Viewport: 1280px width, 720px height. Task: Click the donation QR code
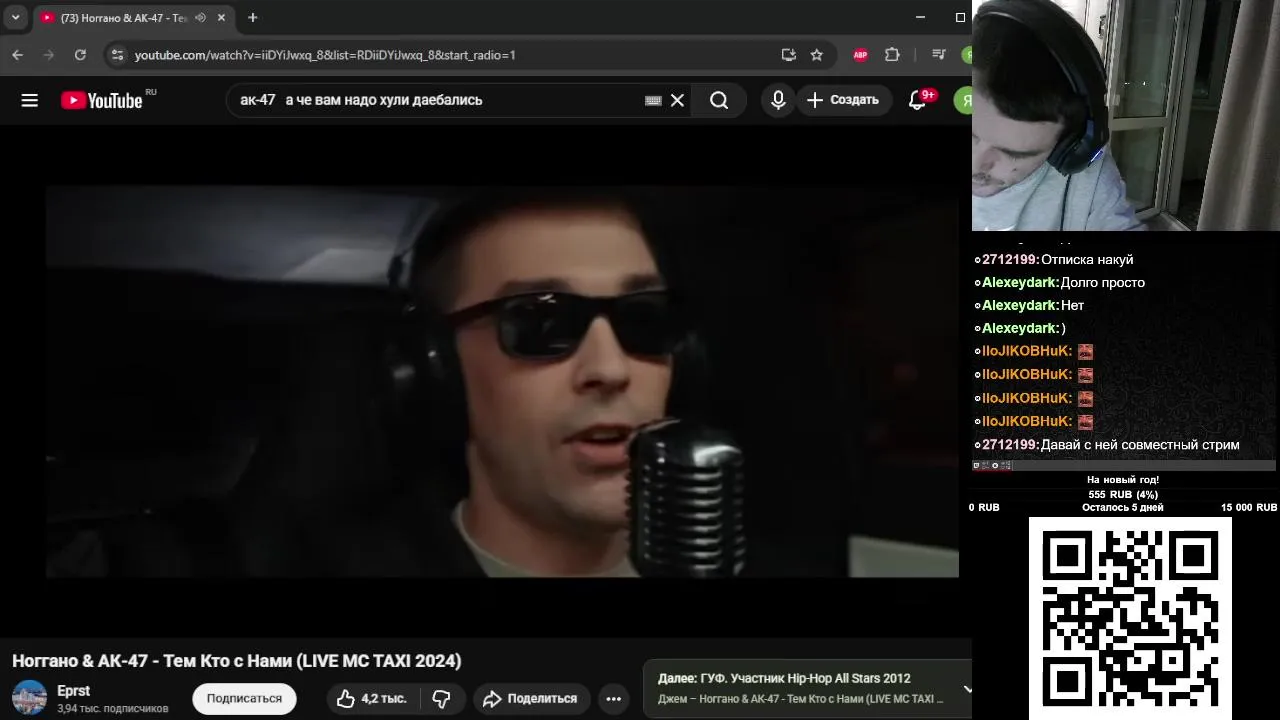[x=1130, y=618]
